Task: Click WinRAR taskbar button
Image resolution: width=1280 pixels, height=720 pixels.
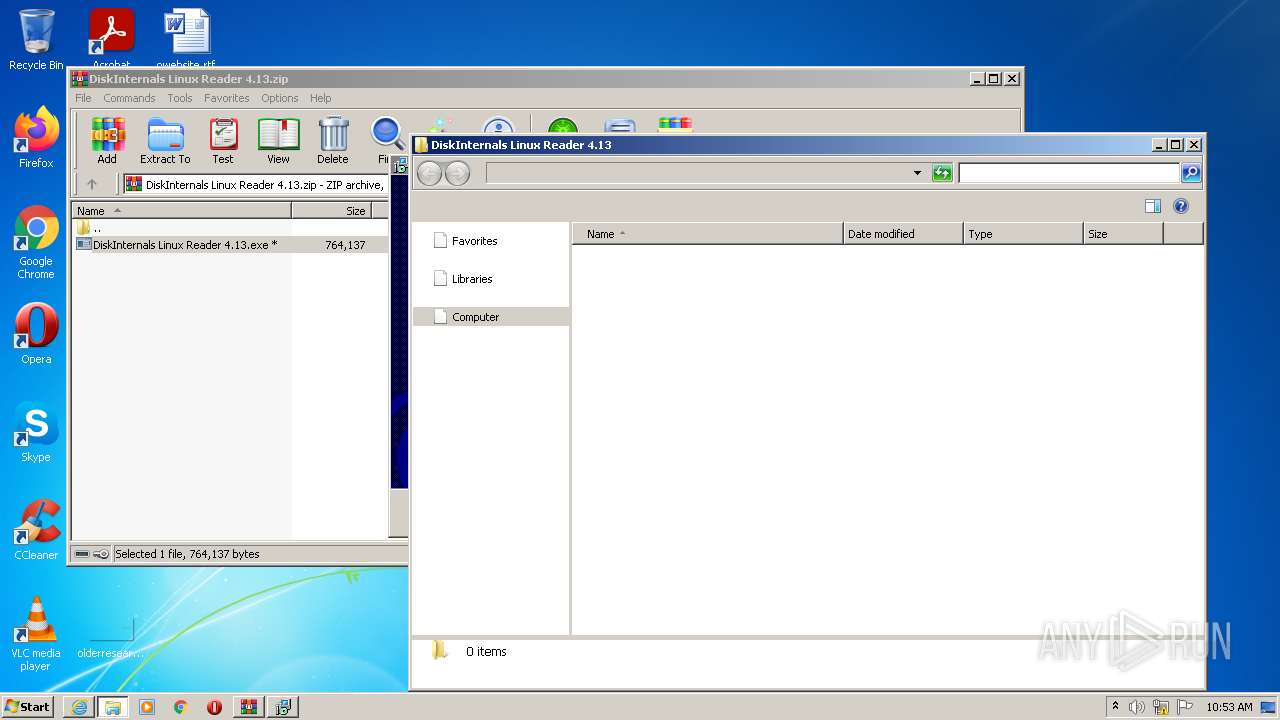Action: point(249,706)
